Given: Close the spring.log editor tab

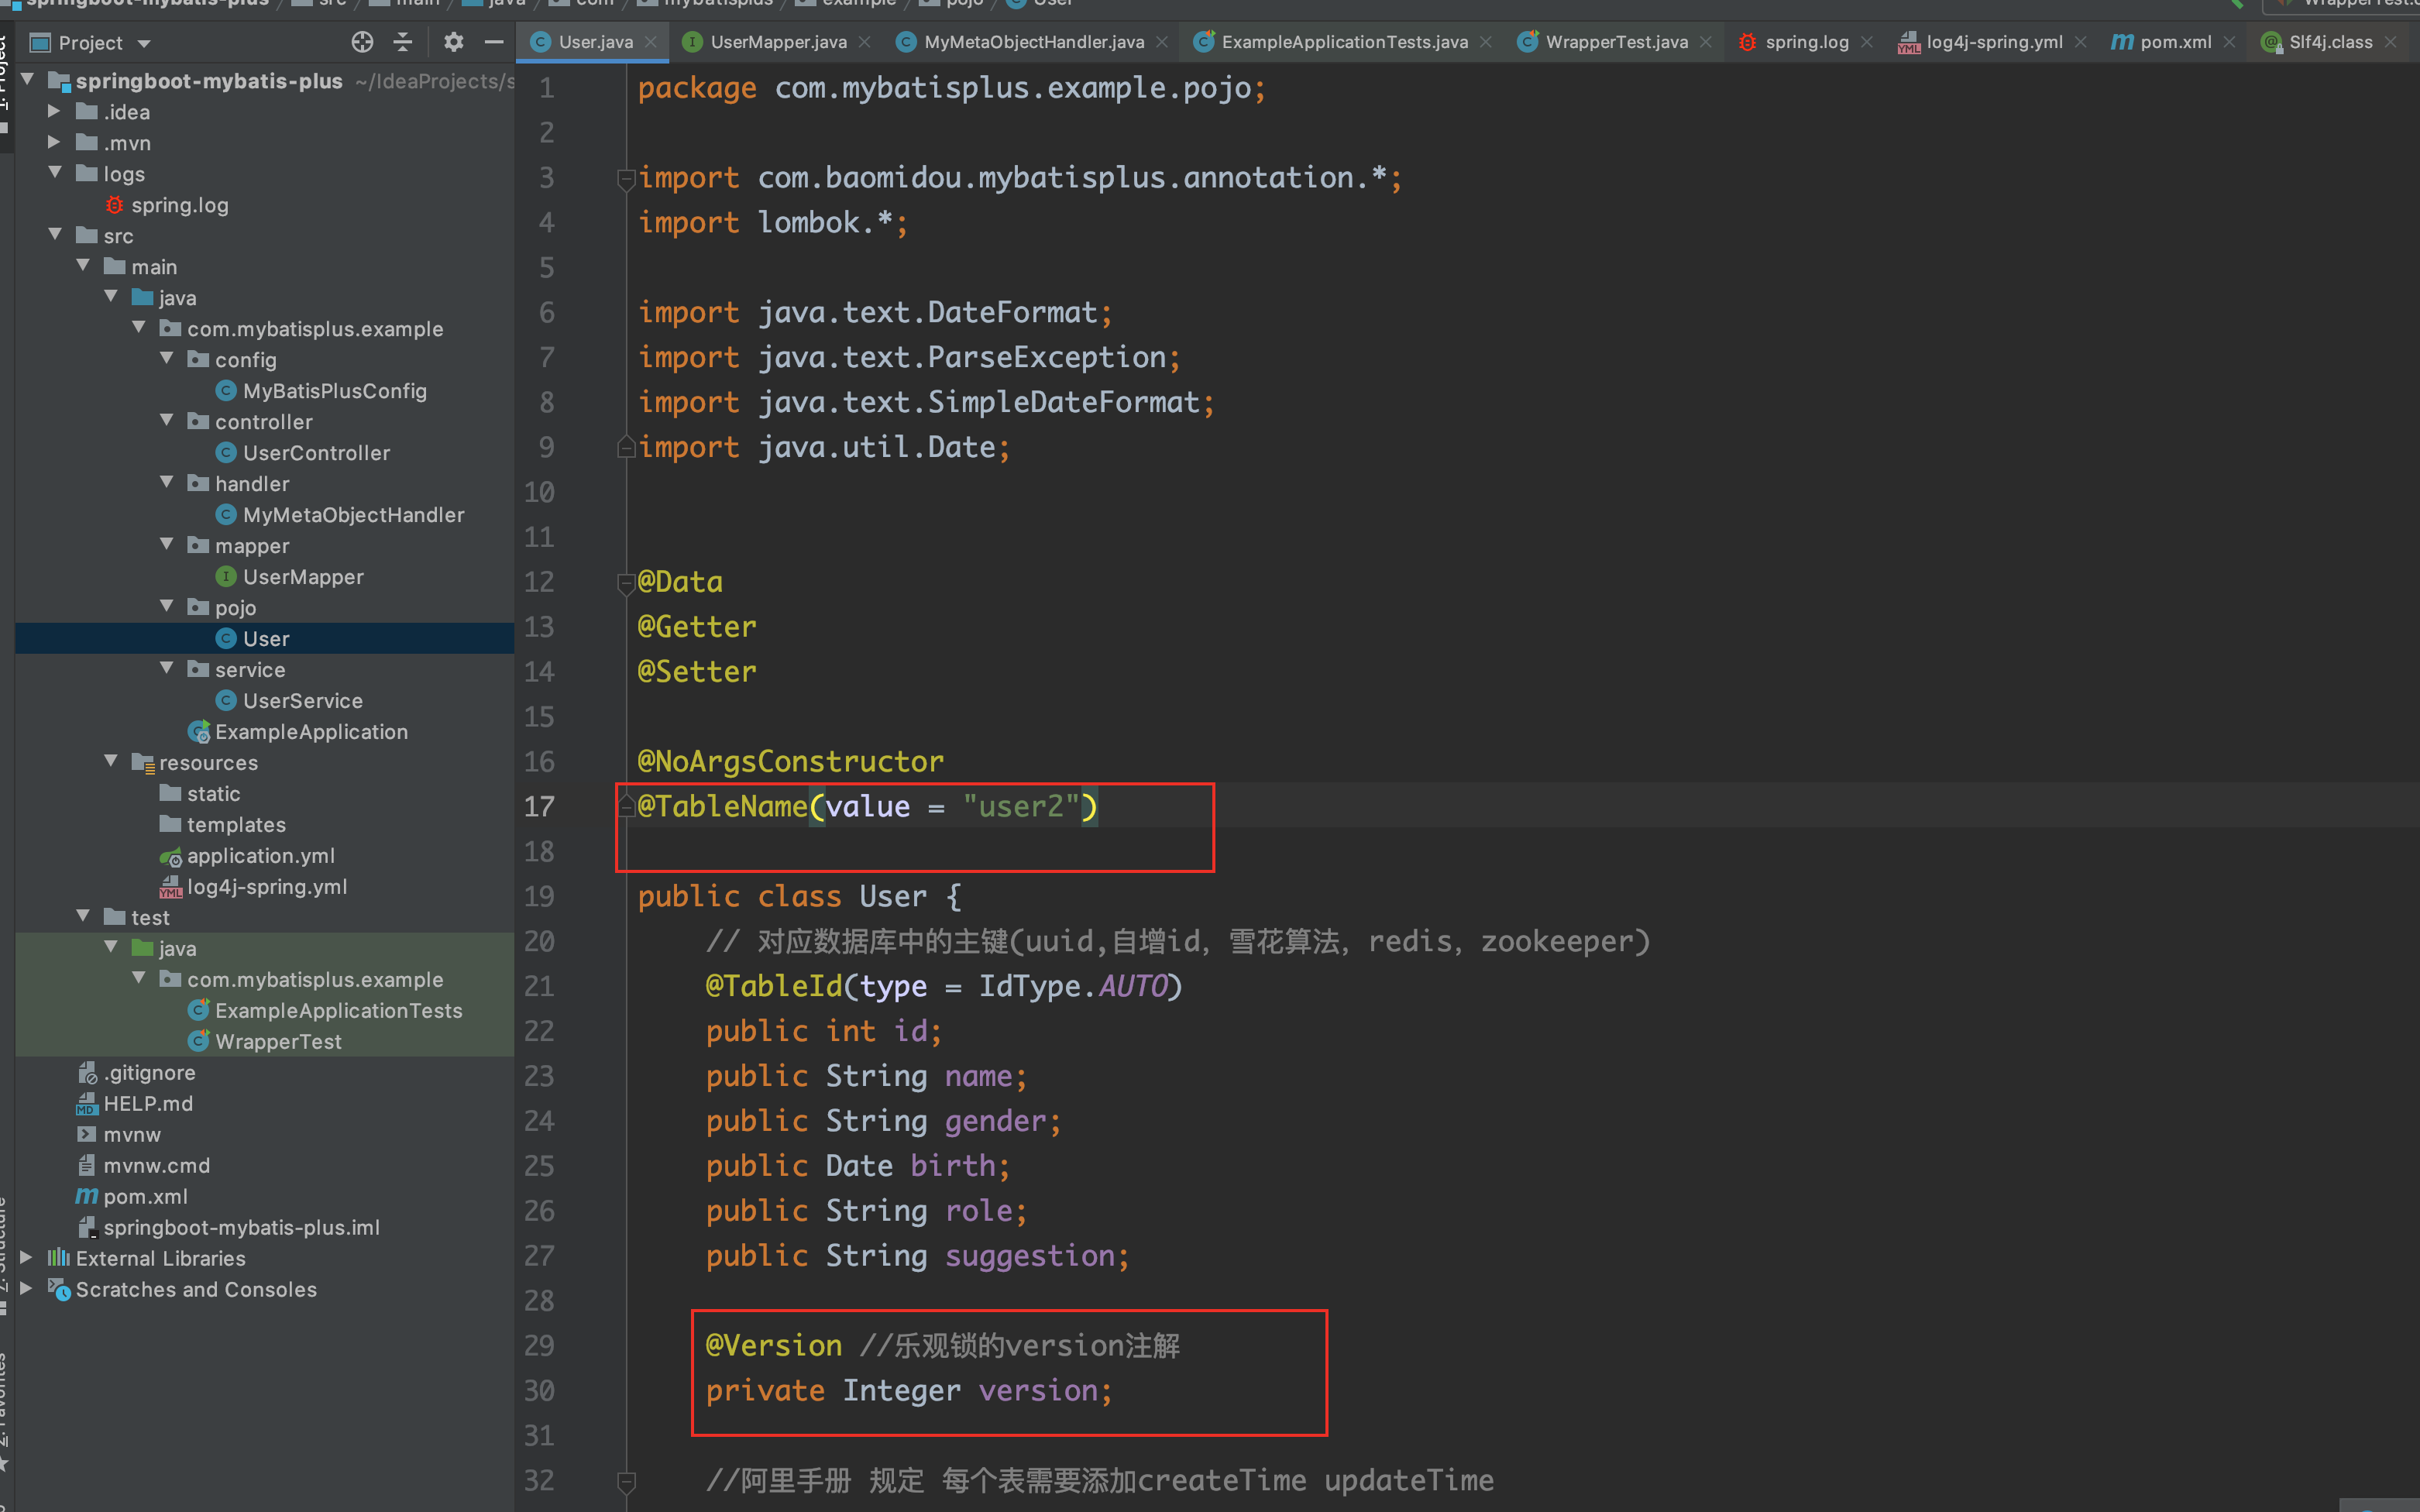Looking at the screenshot, I should [x=1867, y=42].
